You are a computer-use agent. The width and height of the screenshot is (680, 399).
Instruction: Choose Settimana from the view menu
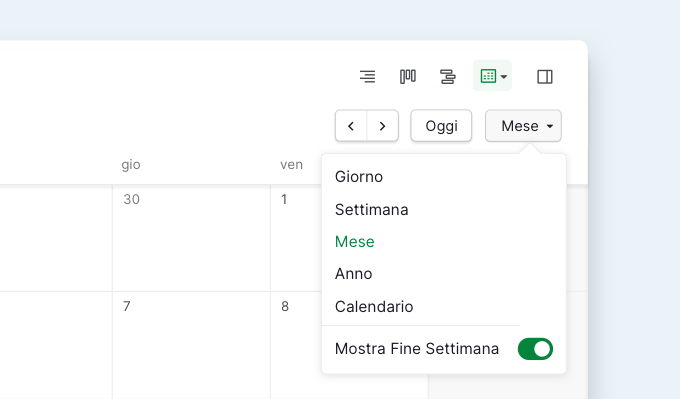pos(371,209)
